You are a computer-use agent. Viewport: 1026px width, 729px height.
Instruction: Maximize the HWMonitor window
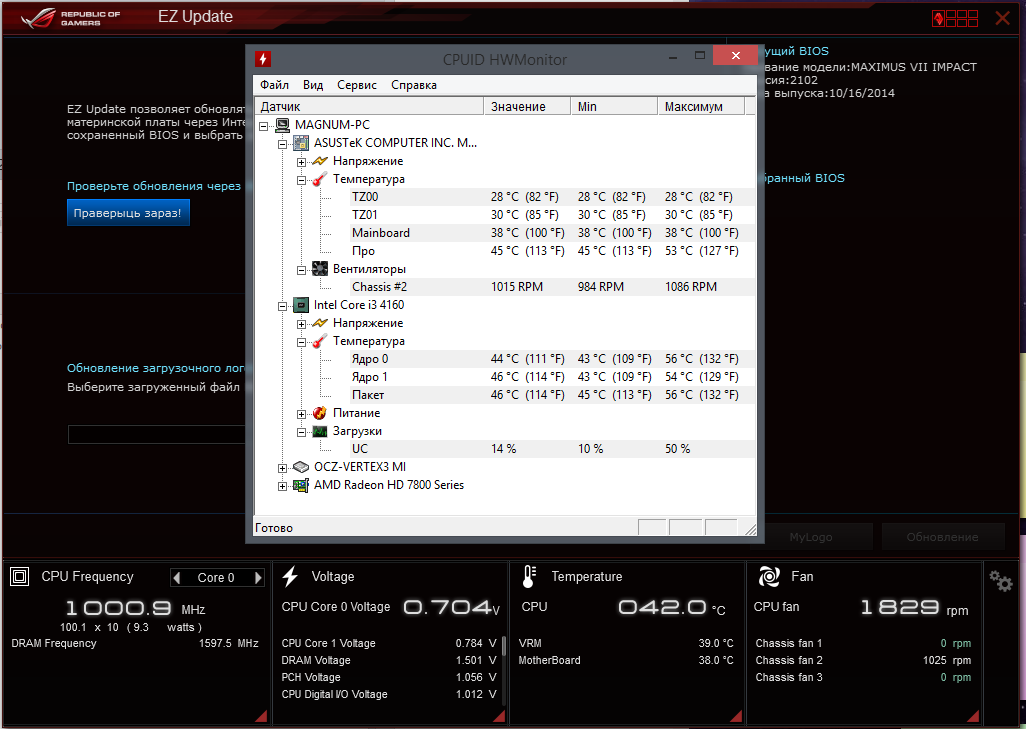(x=699, y=56)
